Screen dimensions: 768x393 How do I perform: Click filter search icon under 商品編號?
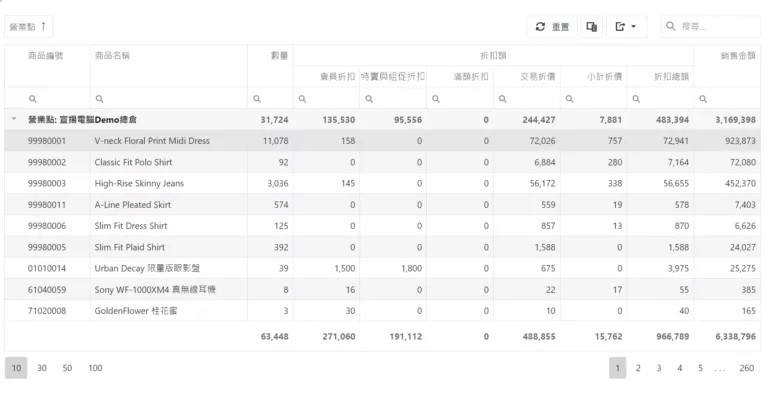click(32, 99)
